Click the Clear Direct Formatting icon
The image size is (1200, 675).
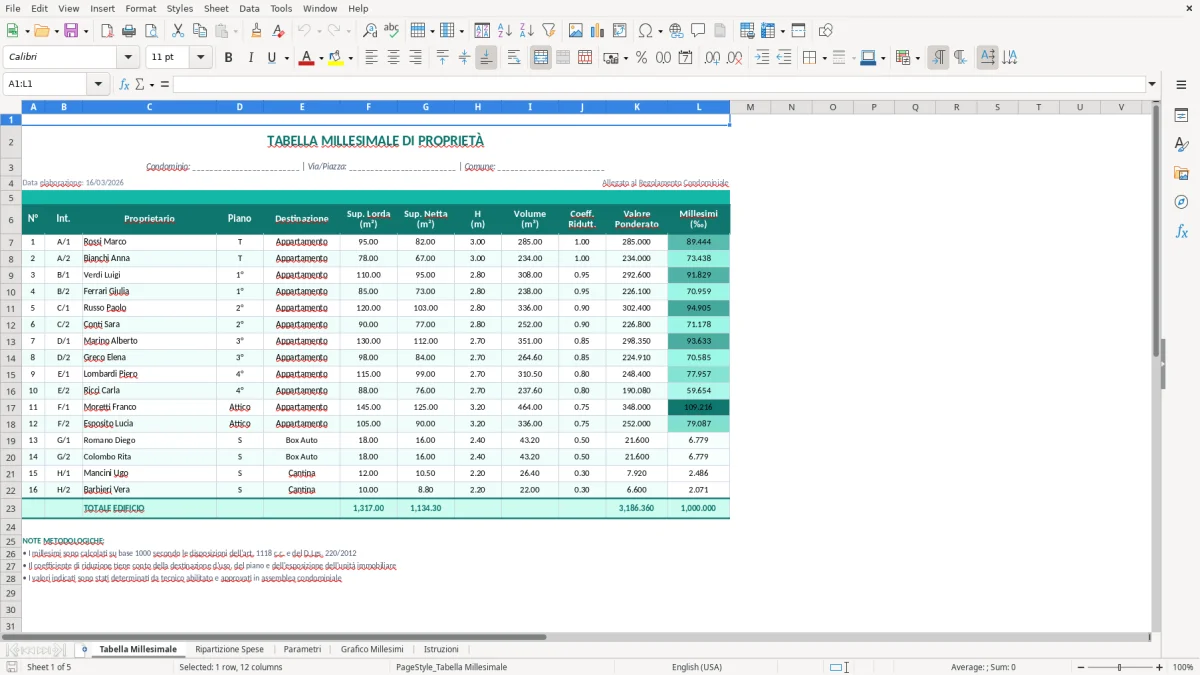pos(277,31)
